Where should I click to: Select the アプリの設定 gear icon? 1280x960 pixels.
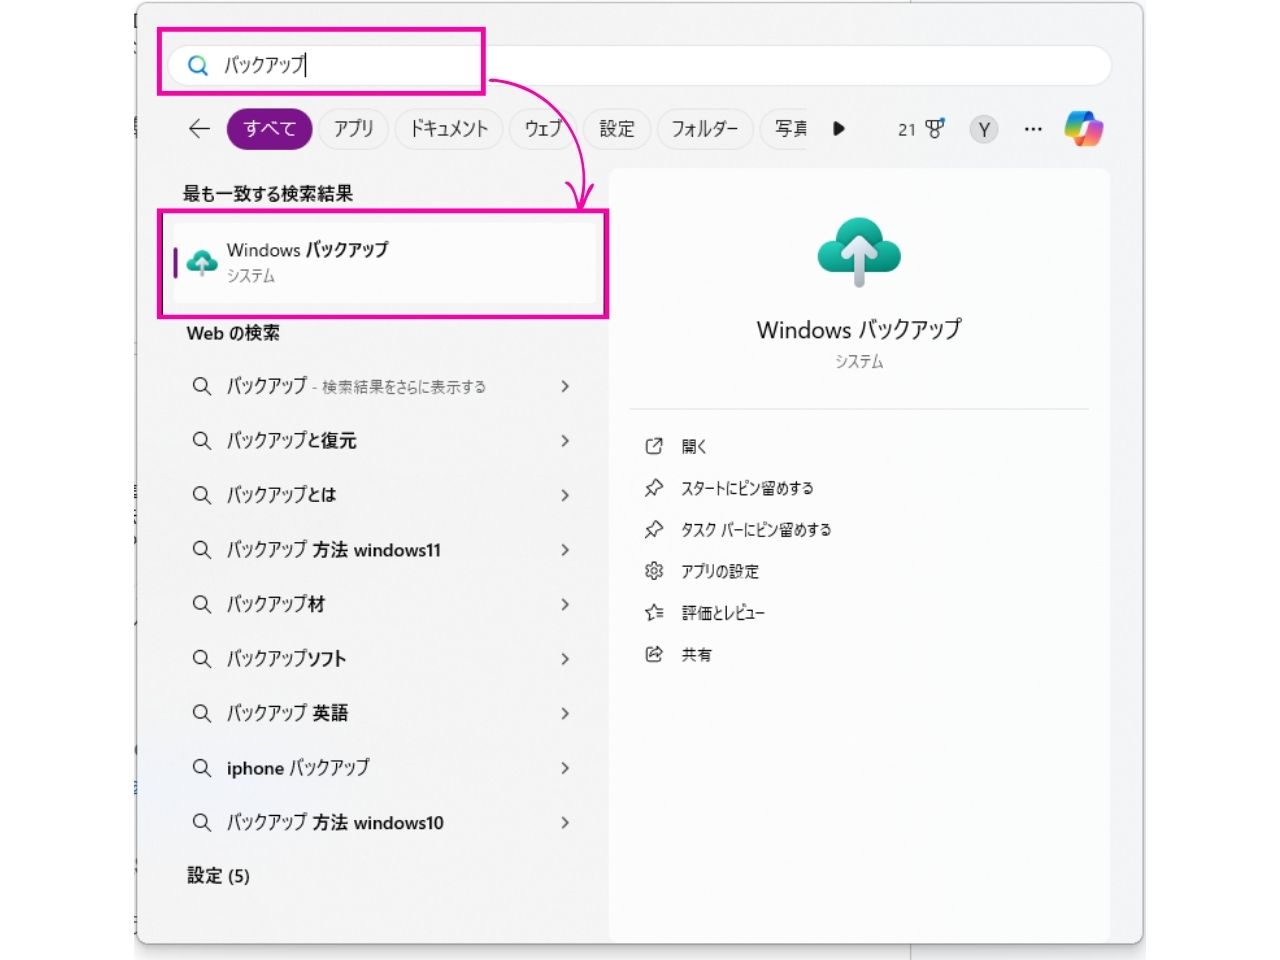(655, 571)
